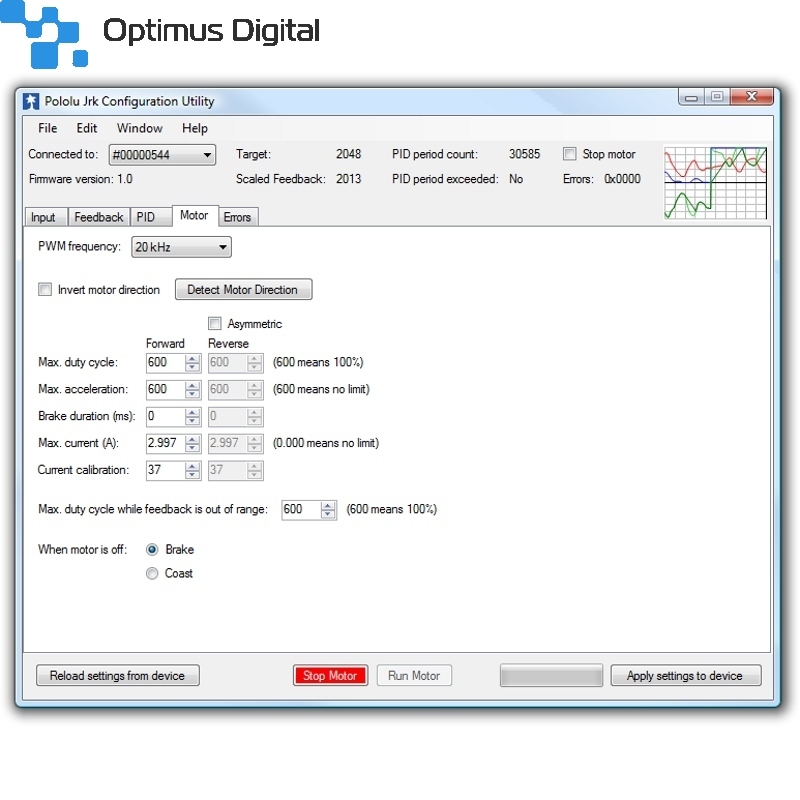The height and width of the screenshot is (800, 800).
Task: Open the PWM frequency dropdown
Action: pyautogui.click(x=181, y=247)
